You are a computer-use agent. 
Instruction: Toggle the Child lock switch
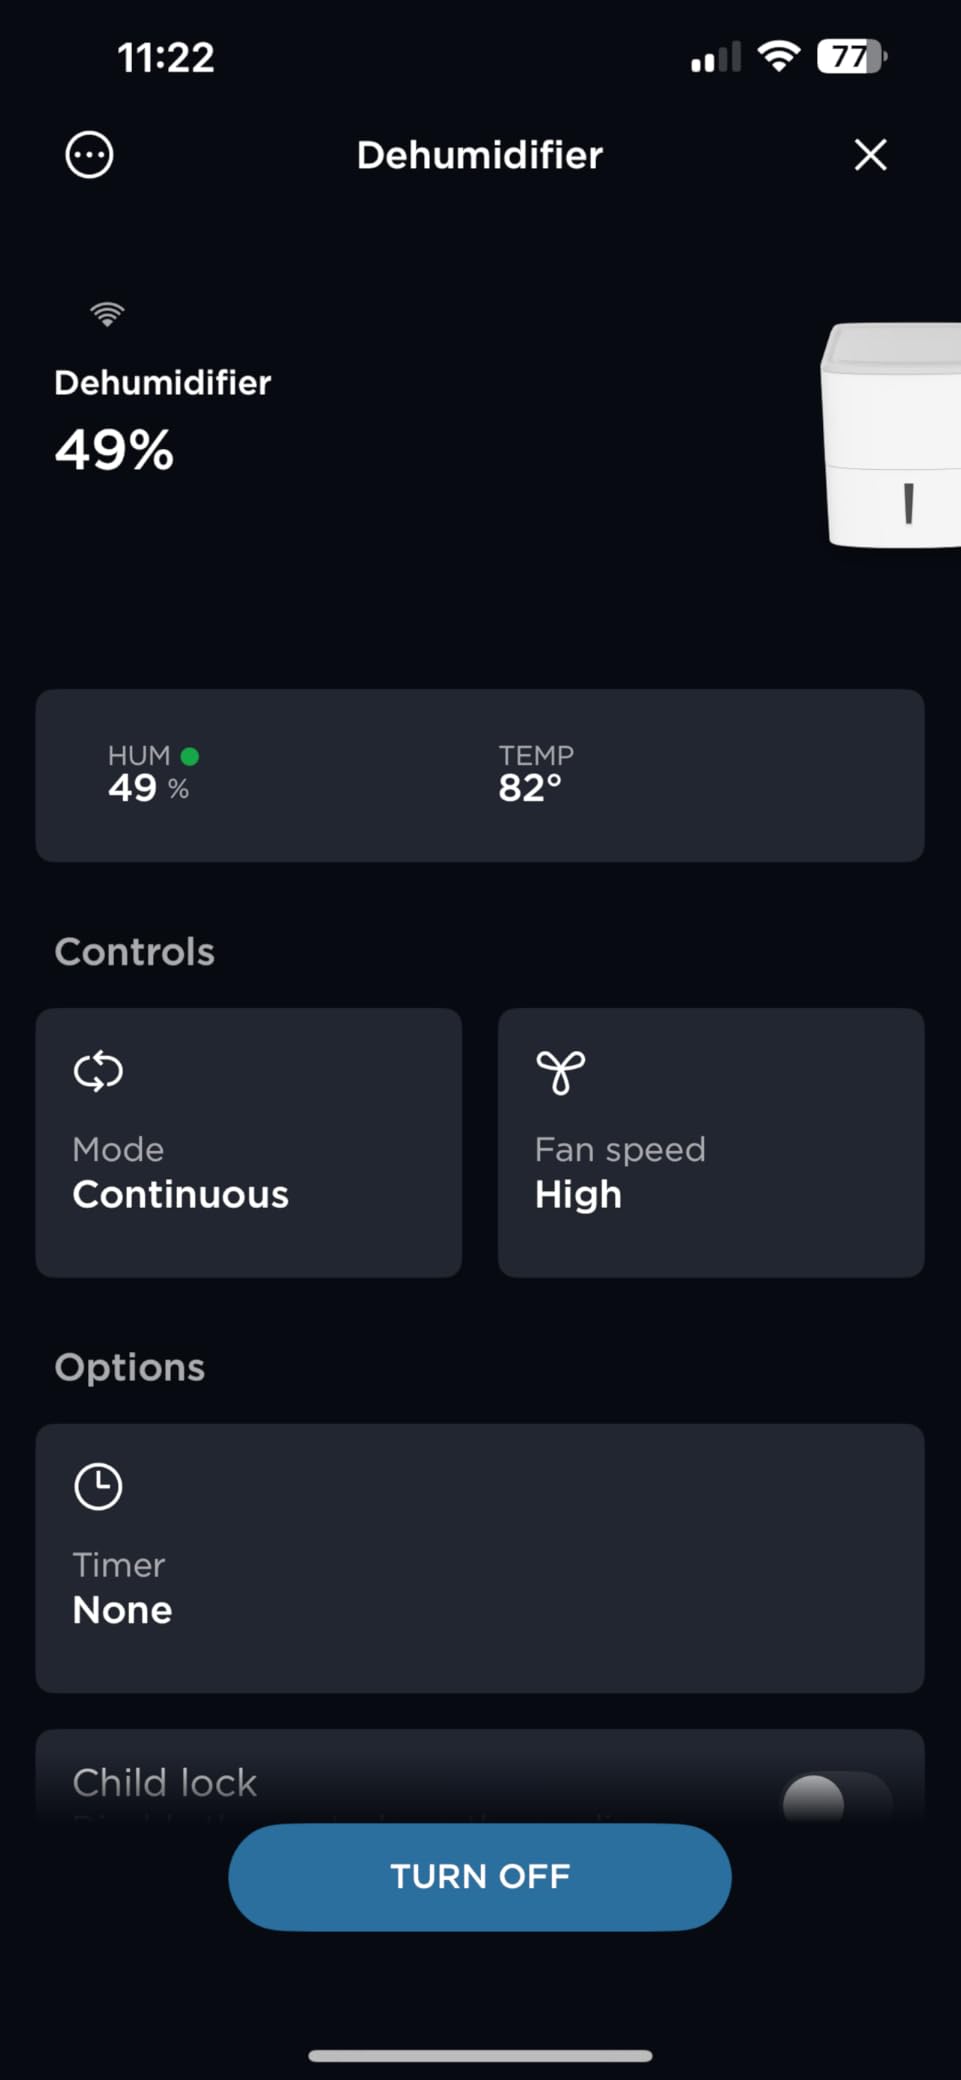(836, 1799)
